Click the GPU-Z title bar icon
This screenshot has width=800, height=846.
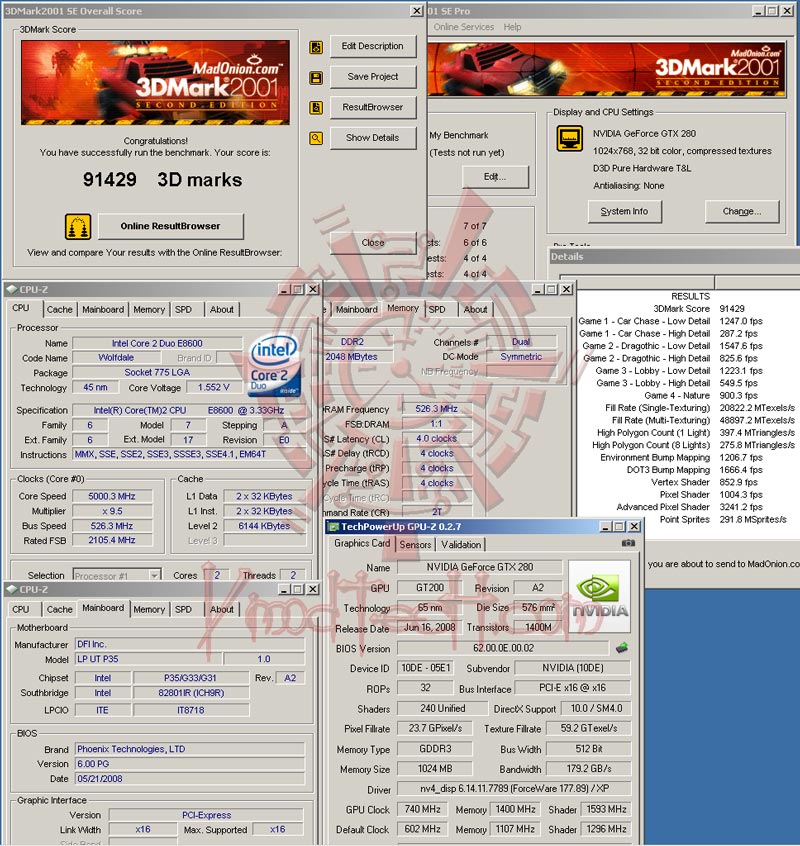pyautogui.click(x=334, y=527)
